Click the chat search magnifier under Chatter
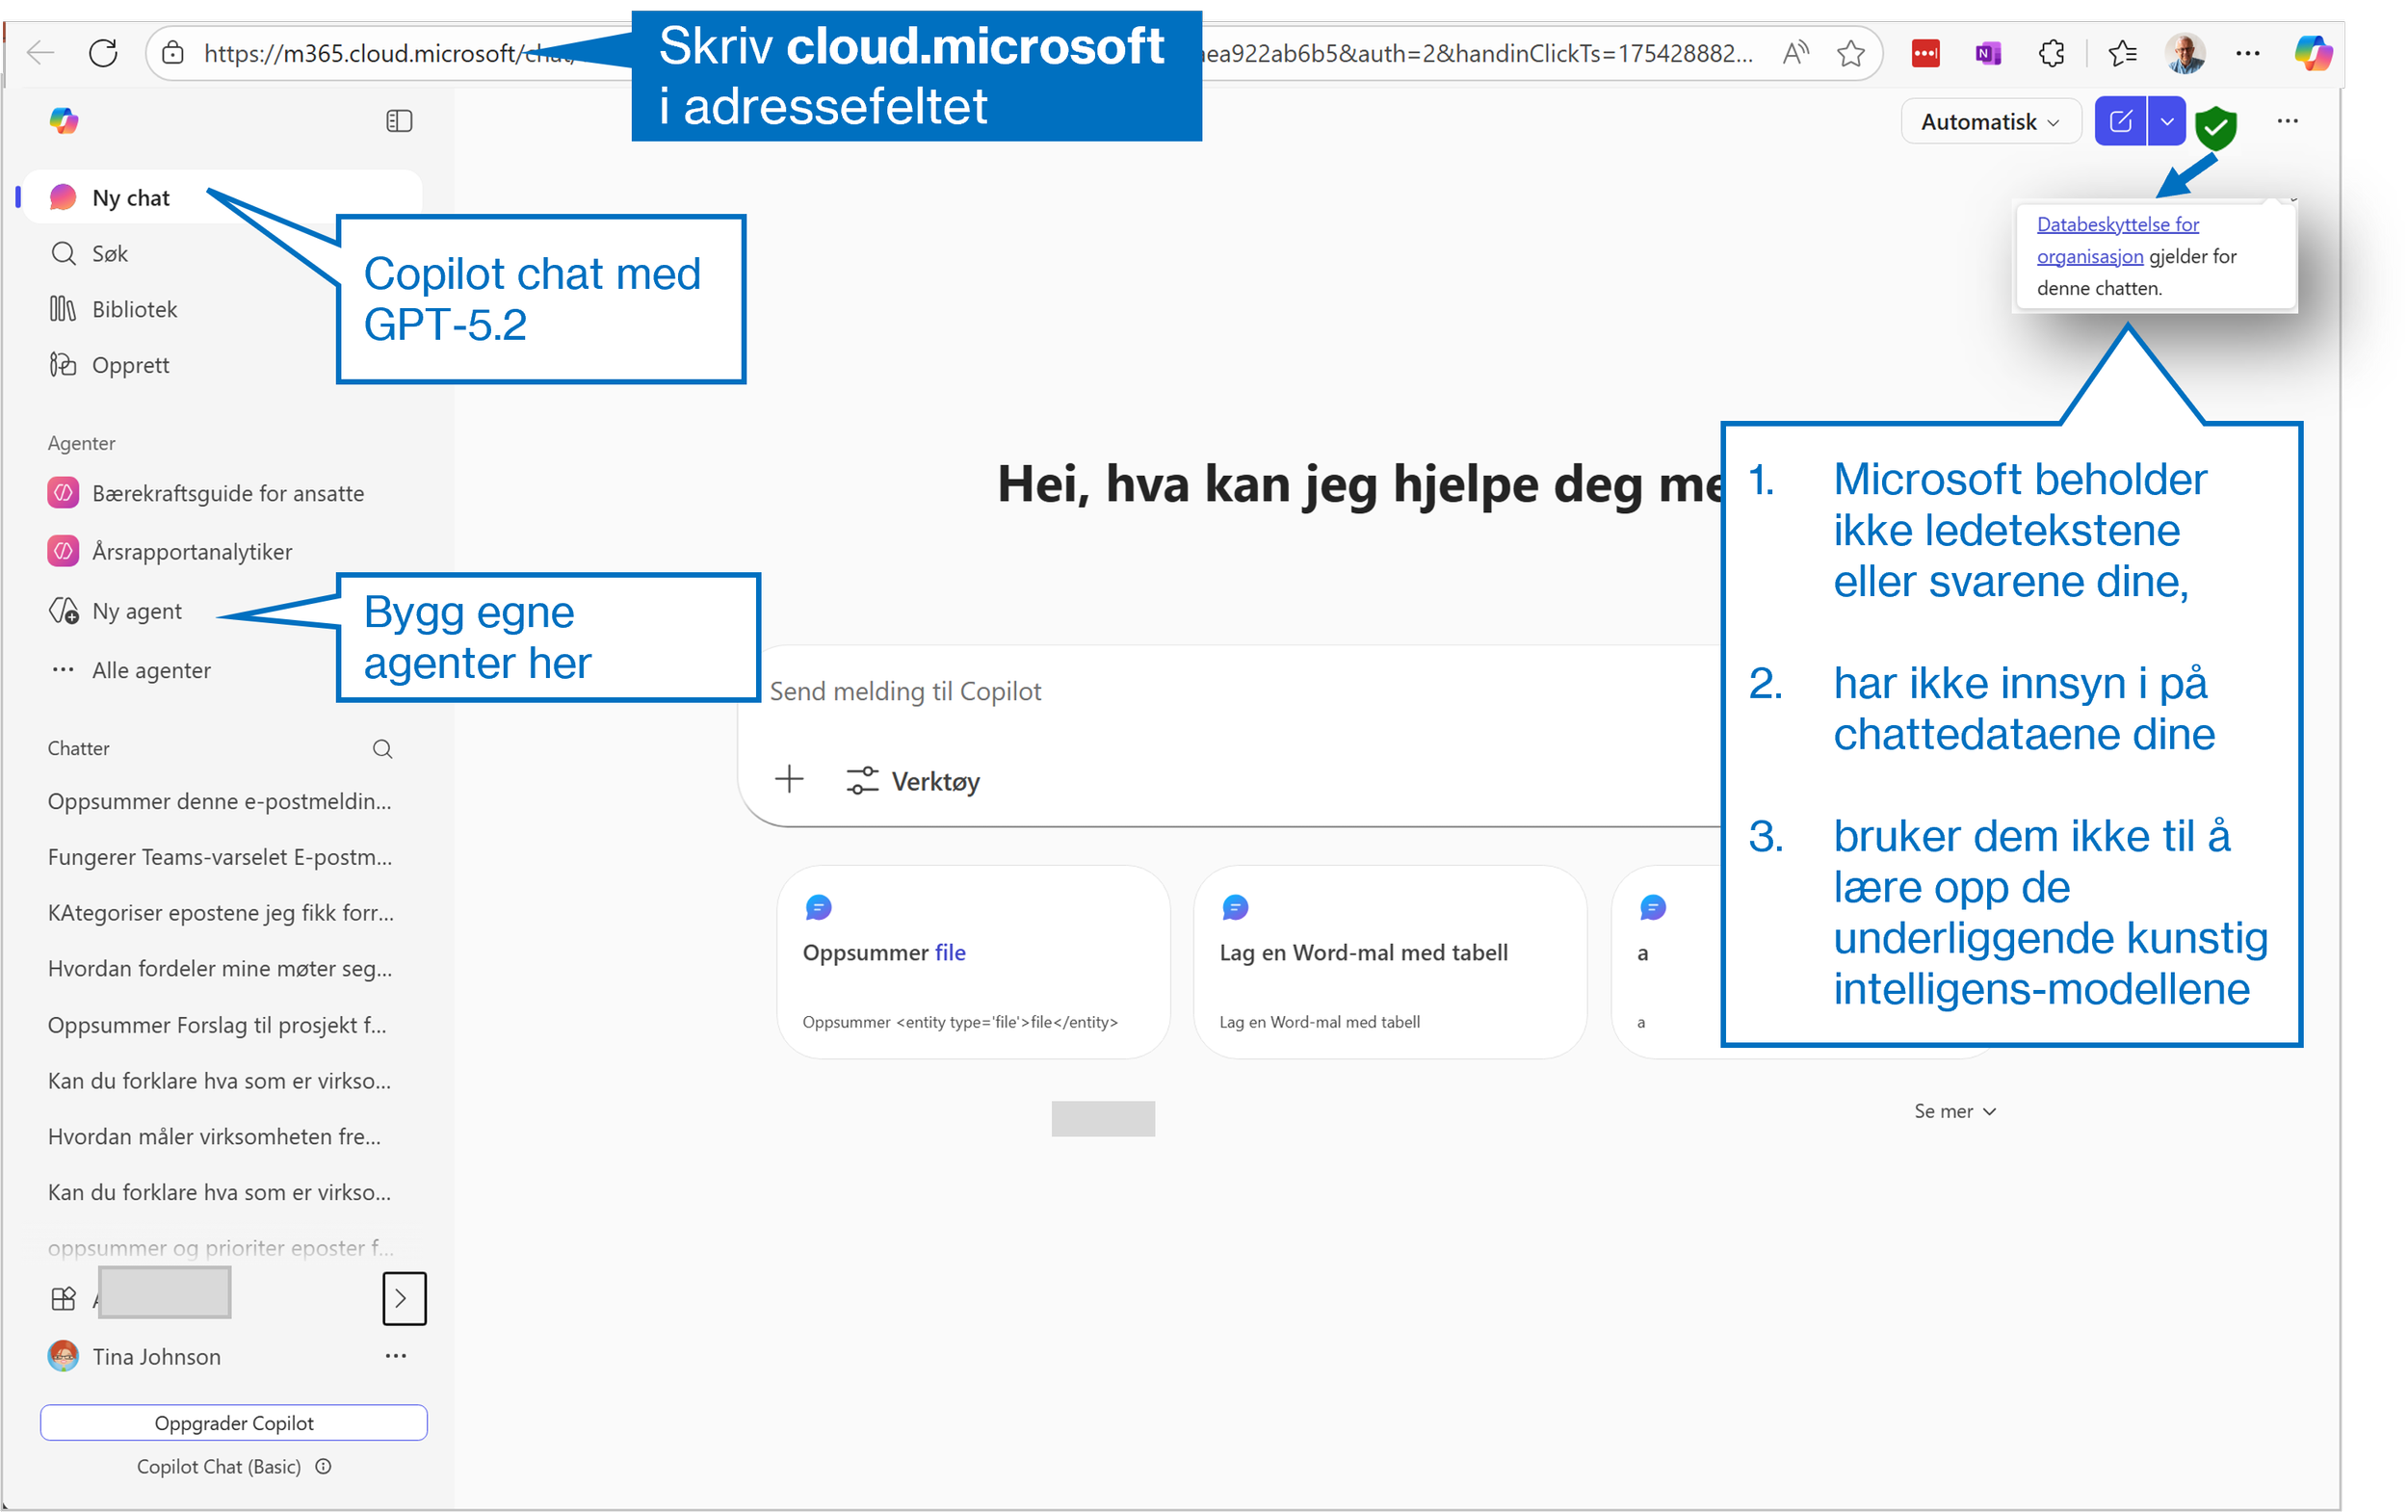Viewport: 2408px width, 1512px height. [382, 749]
